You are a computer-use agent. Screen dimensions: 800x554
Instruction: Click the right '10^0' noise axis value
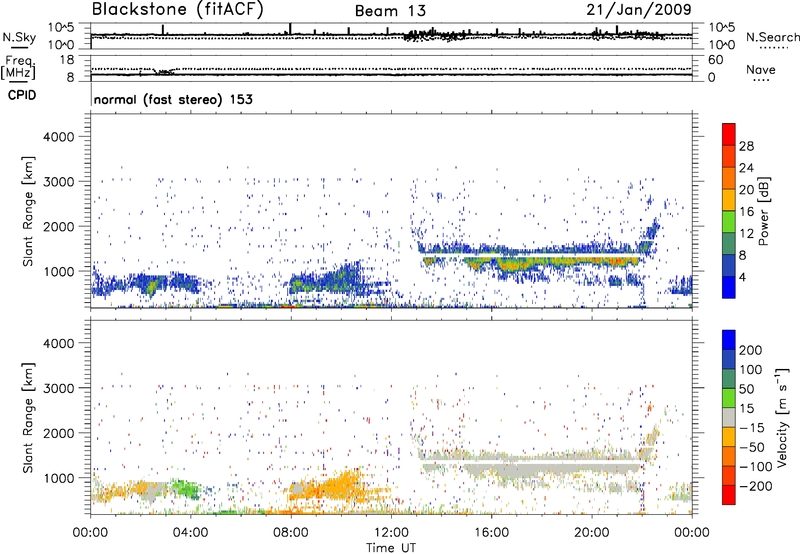tap(721, 45)
